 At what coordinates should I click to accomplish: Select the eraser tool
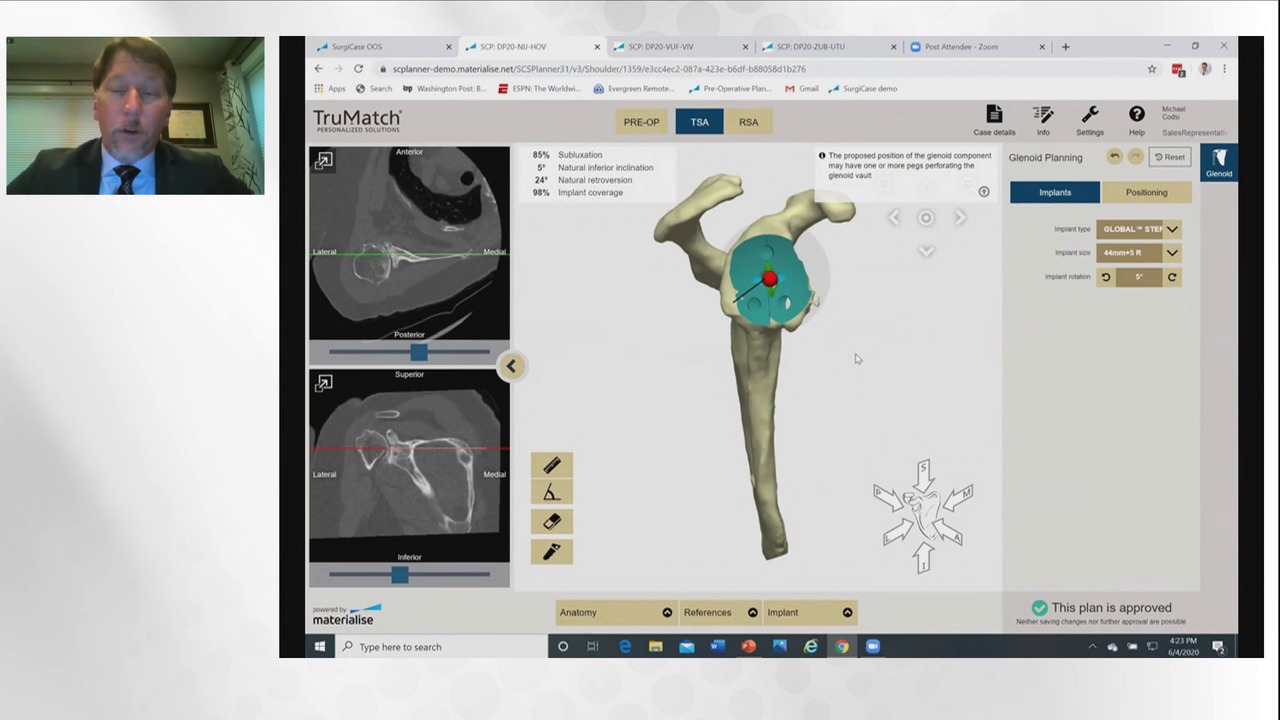click(x=551, y=522)
